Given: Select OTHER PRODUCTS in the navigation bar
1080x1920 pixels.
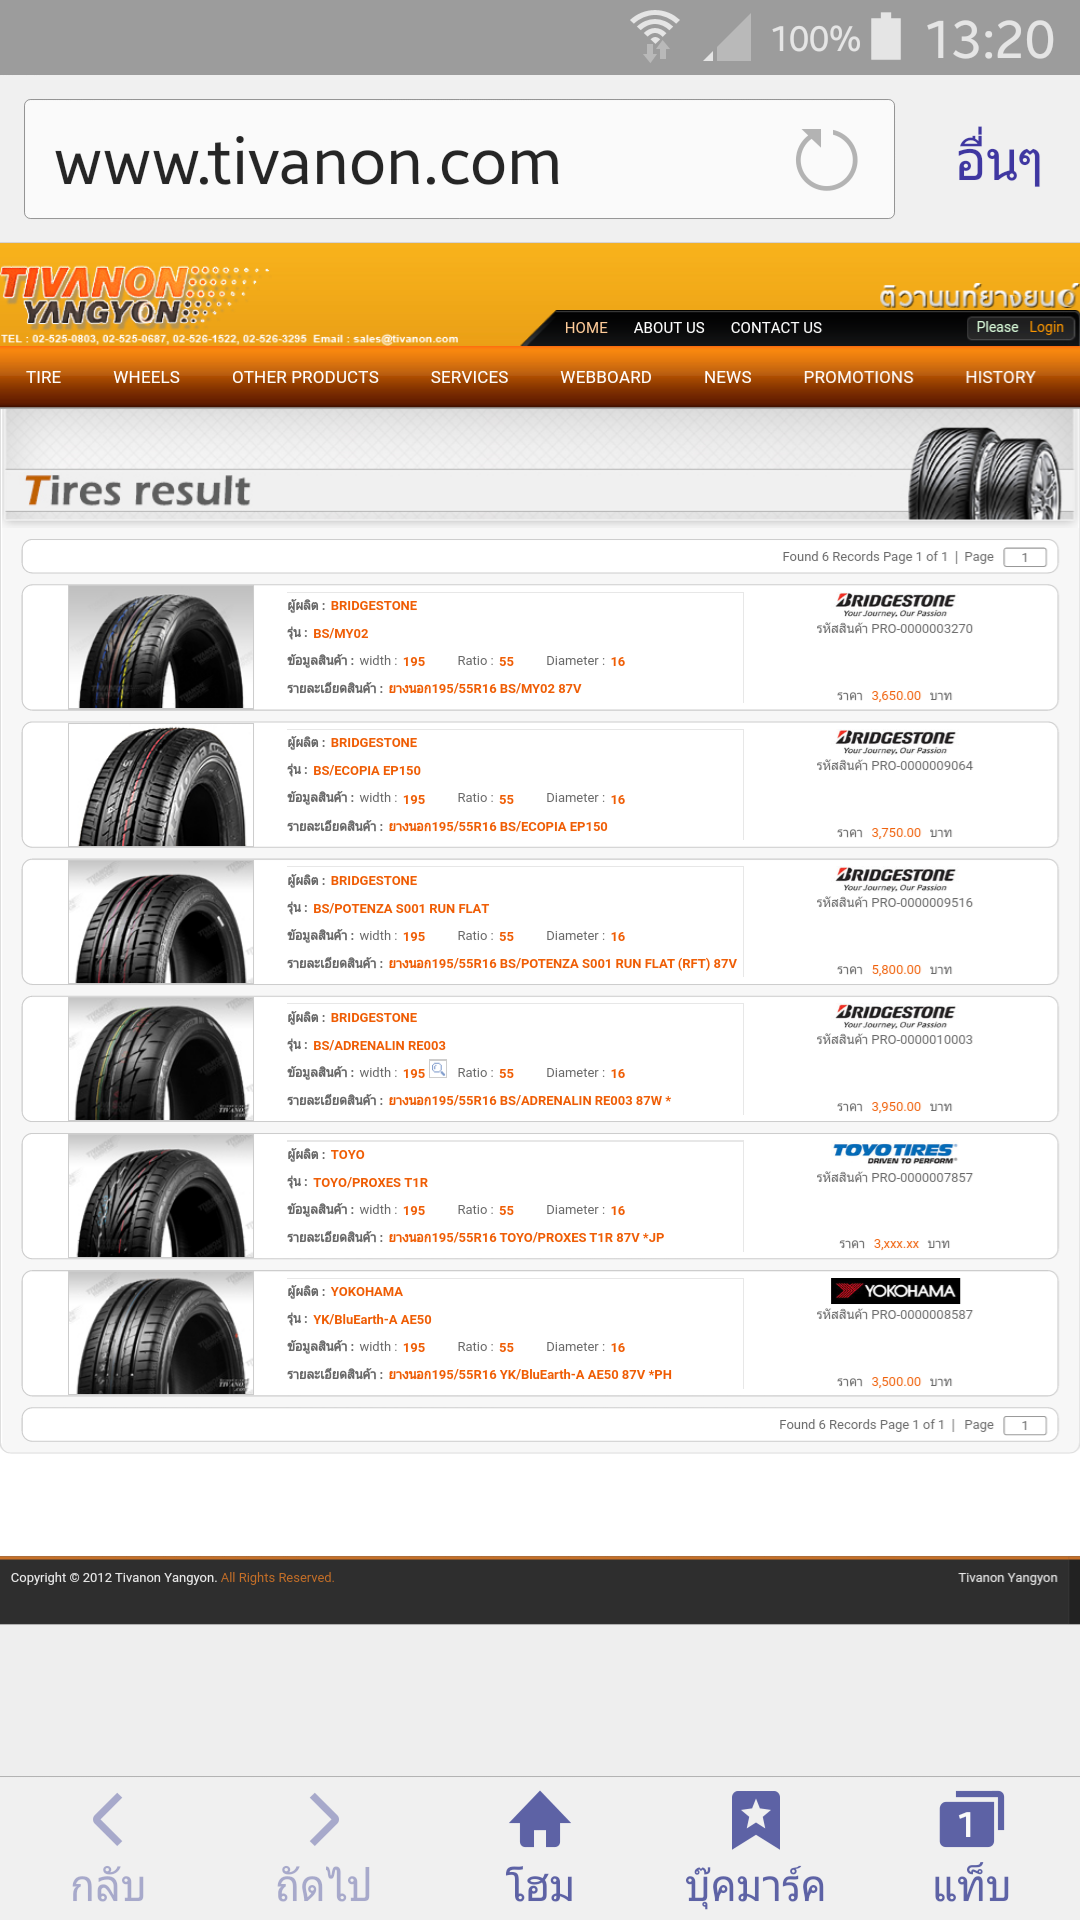Looking at the screenshot, I should [305, 377].
